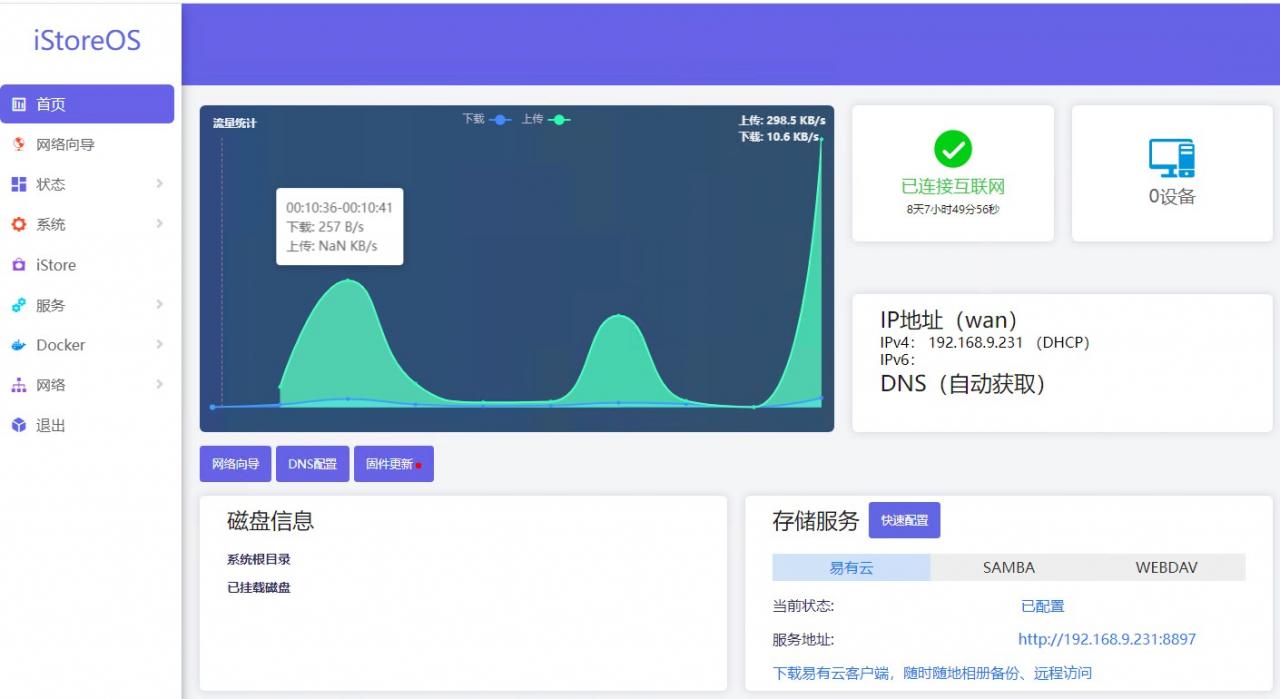Click the iStore bag icon
The height and width of the screenshot is (699, 1280).
[x=18, y=265]
